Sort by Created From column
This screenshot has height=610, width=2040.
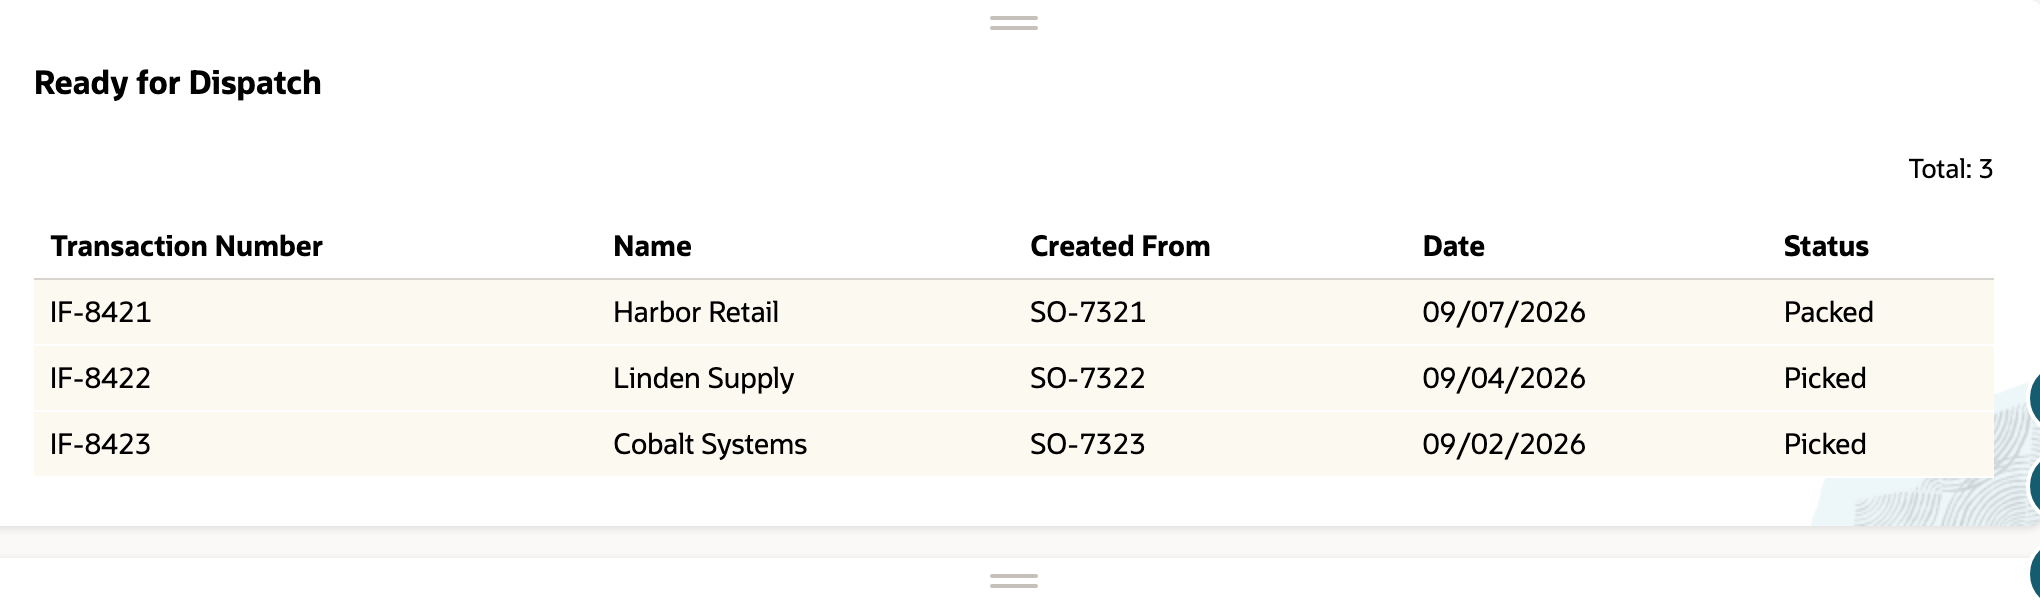click(x=1120, y=246)
